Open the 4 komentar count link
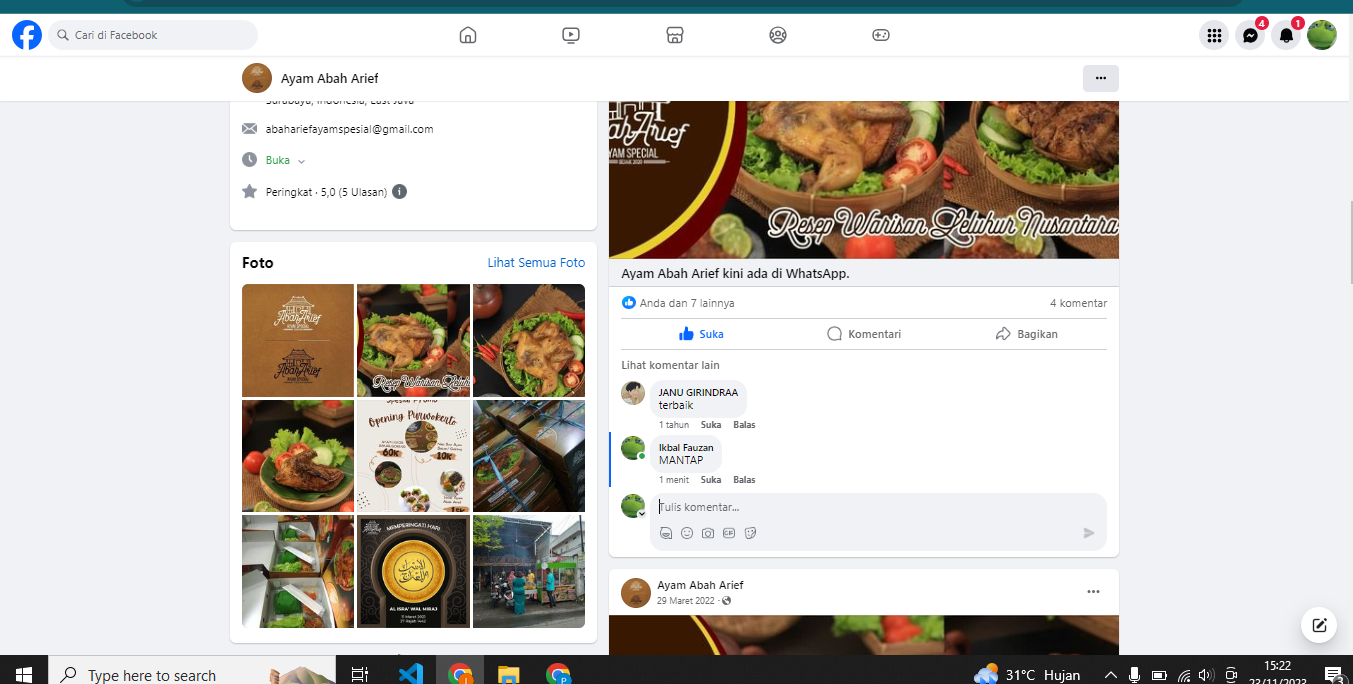This screenshot has width=1353, height=684. point(1078,303)
